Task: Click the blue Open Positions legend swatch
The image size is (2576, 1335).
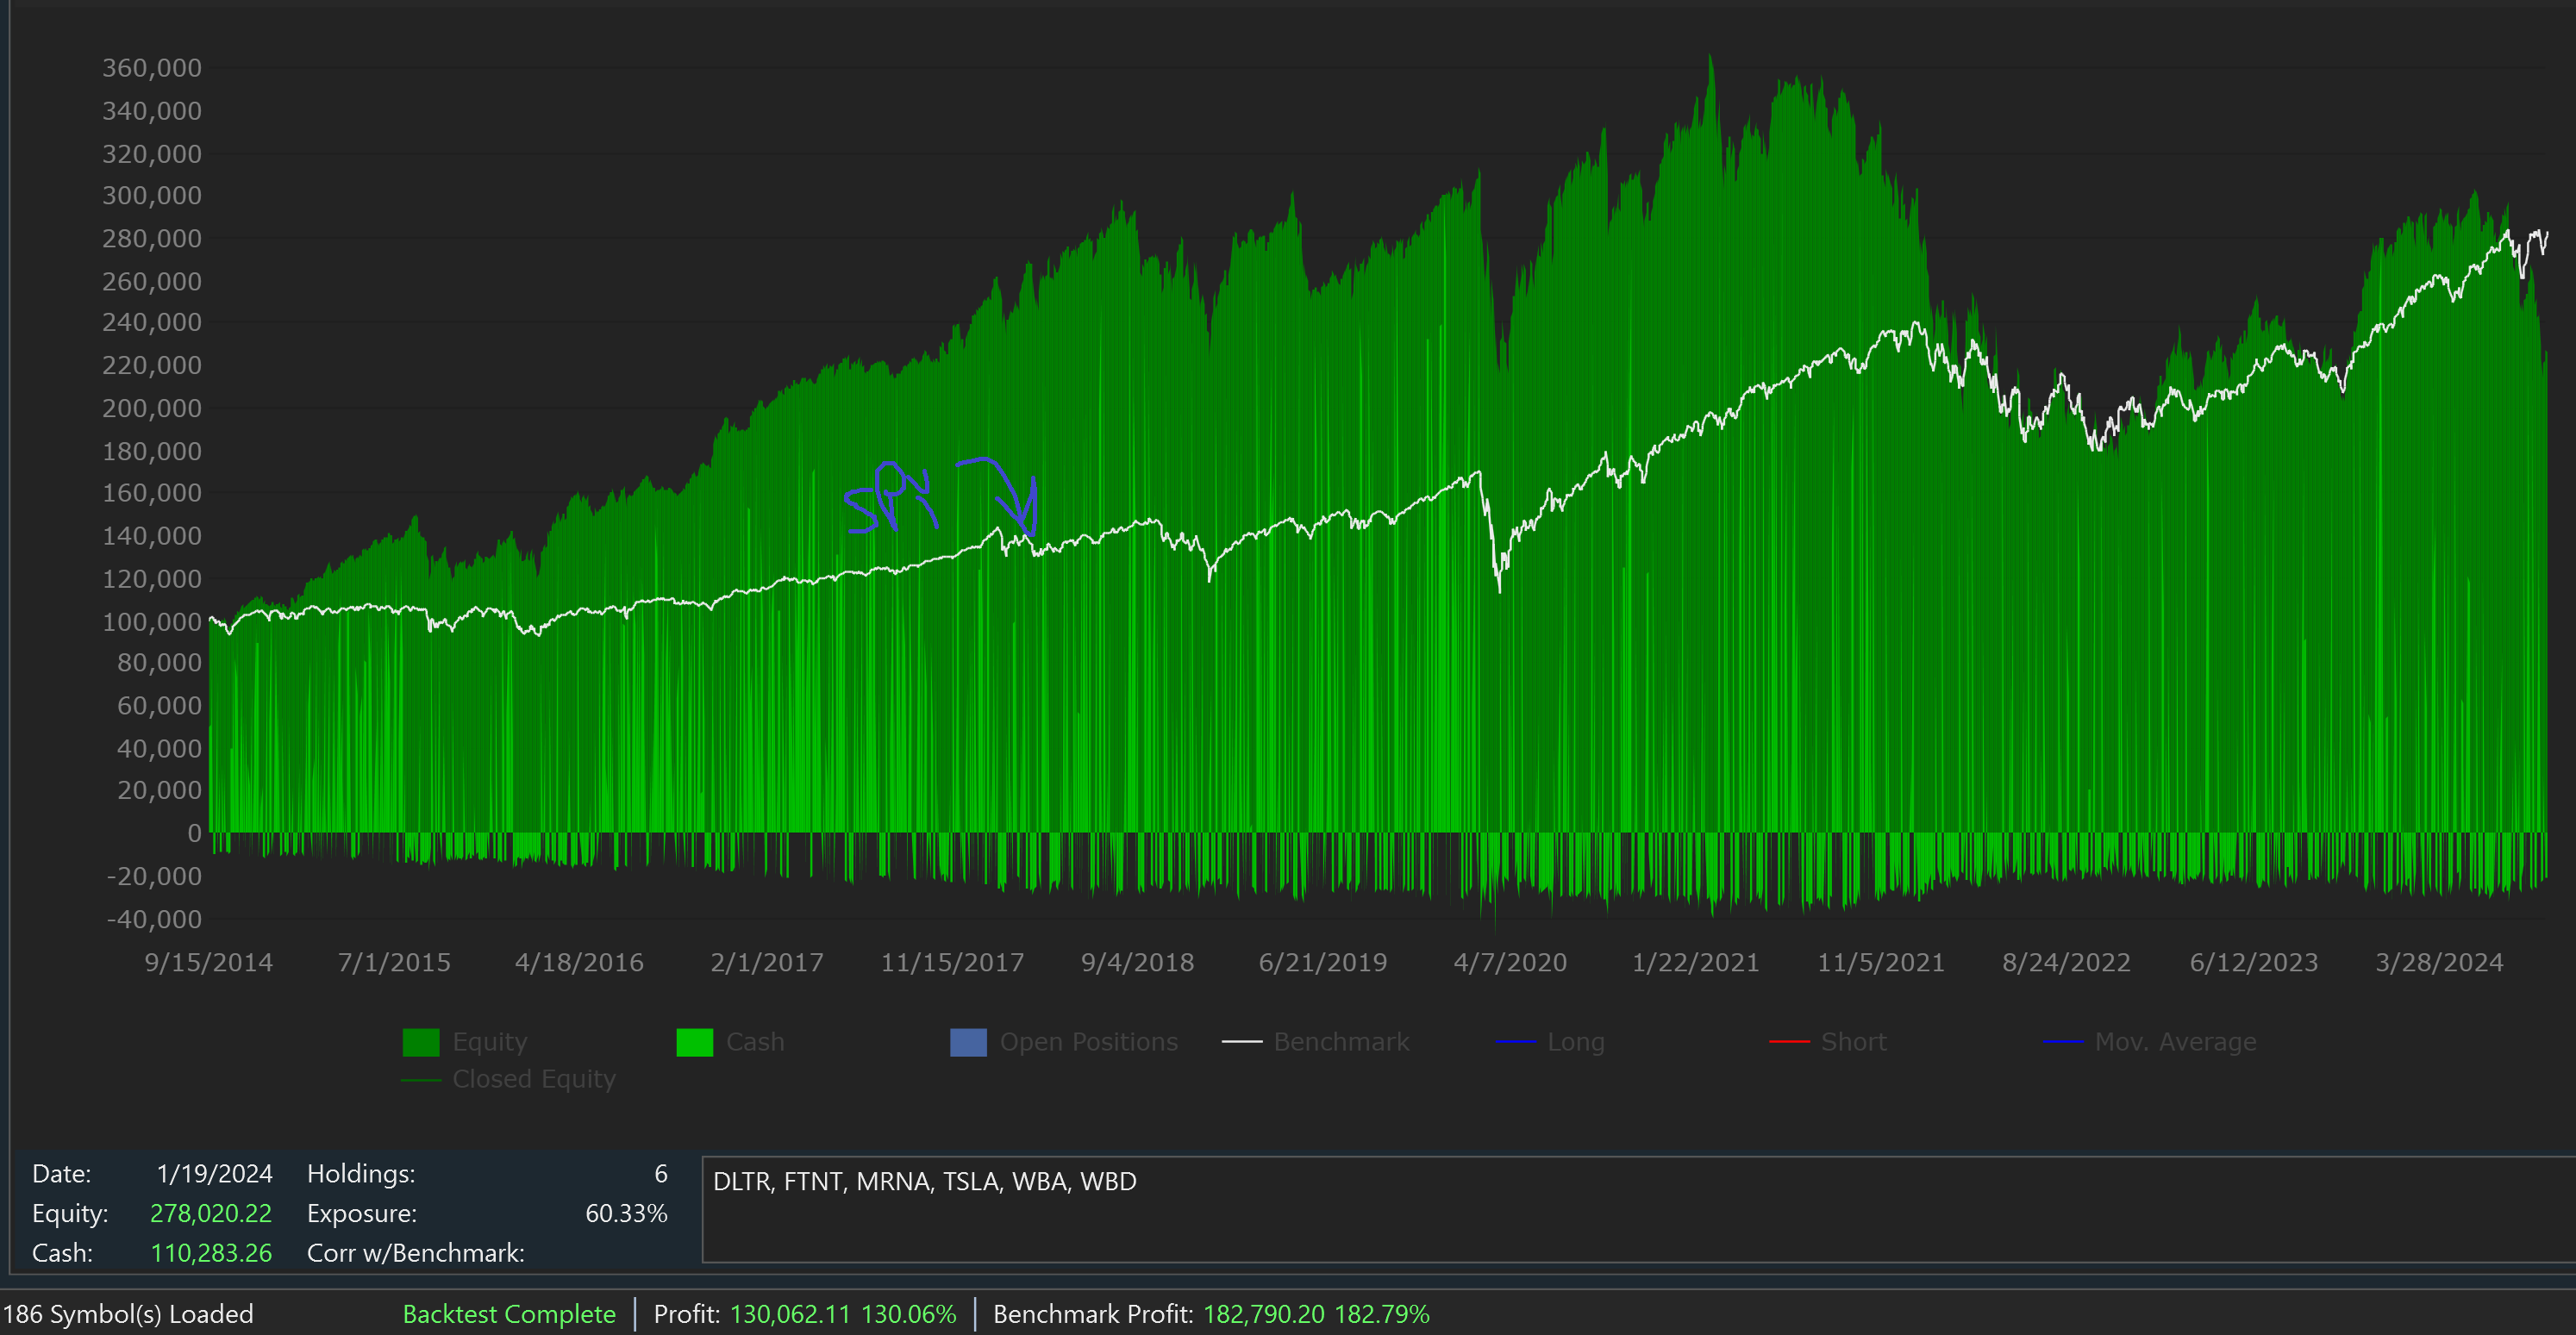Action: [967, 1042]
